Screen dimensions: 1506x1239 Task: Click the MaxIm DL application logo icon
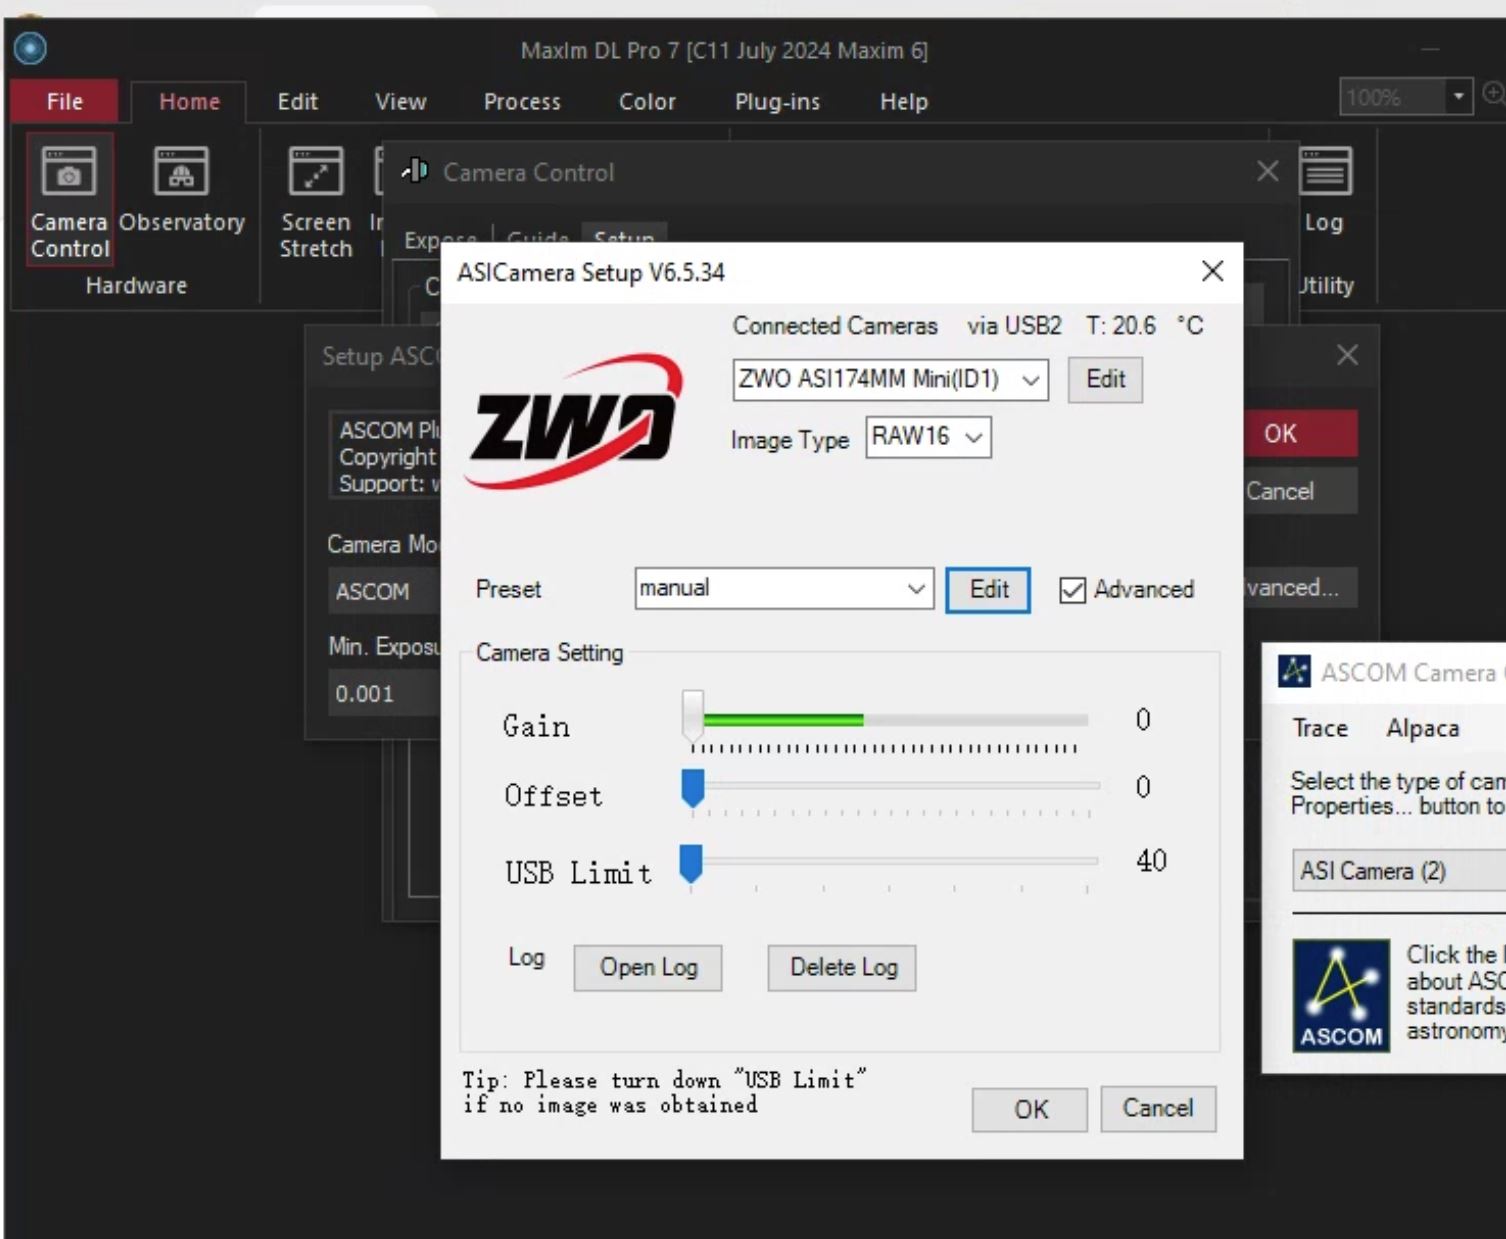30,48
